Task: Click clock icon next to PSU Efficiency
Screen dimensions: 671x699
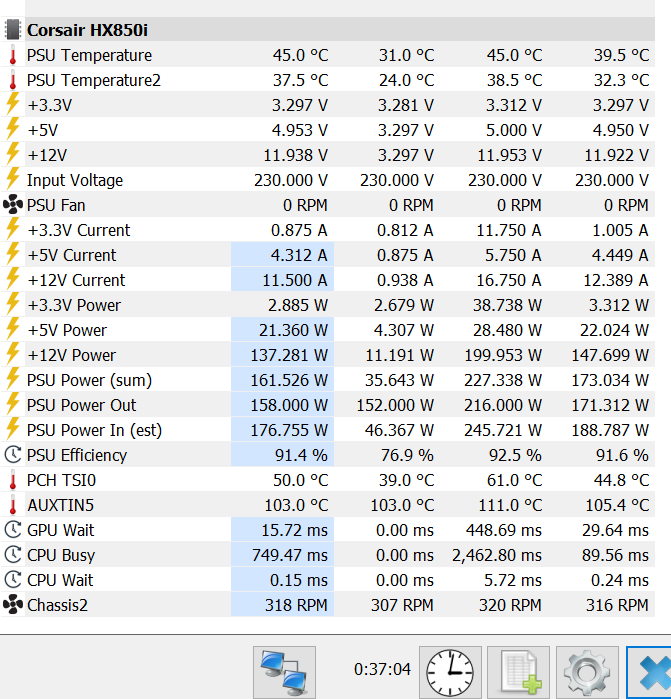Action: [13, 455]
